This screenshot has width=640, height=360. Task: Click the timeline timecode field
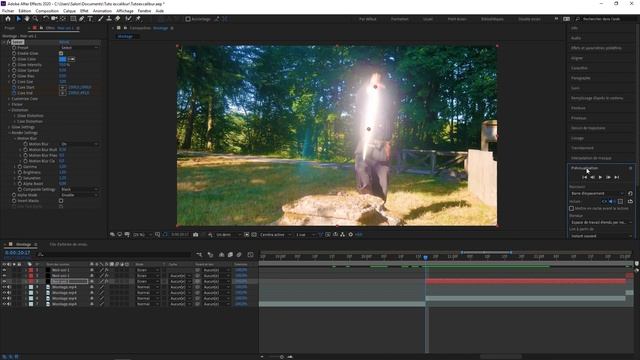(18, 253)
